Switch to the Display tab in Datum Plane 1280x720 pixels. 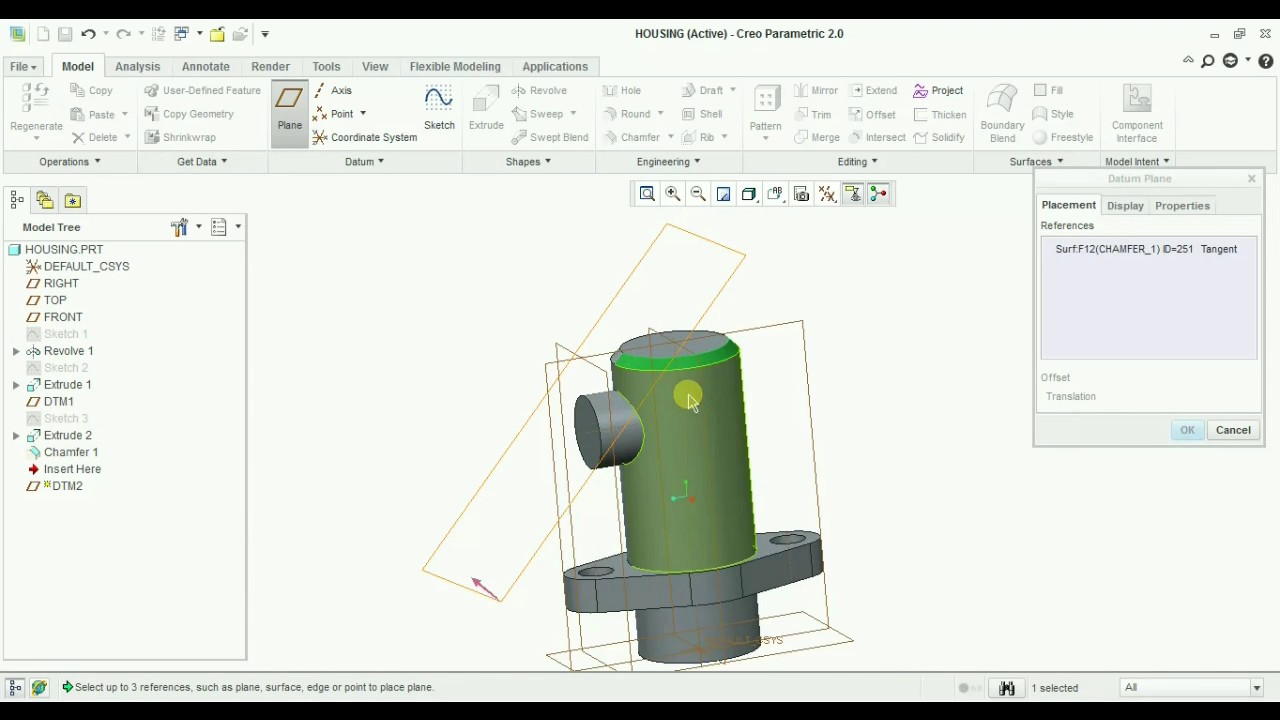click(1125, 205)
